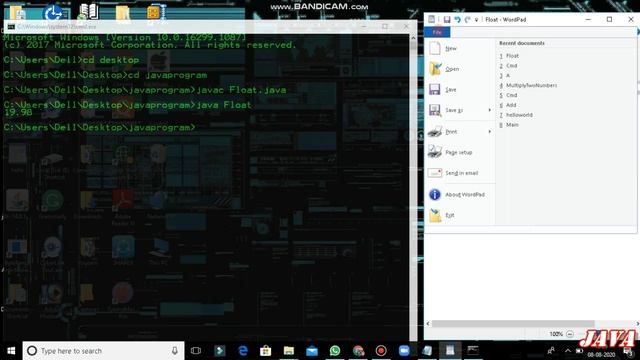The height and width of the screenshot is (360, 640).
Task: Expand the Save as submenu arrow
Action: [490, 110]
